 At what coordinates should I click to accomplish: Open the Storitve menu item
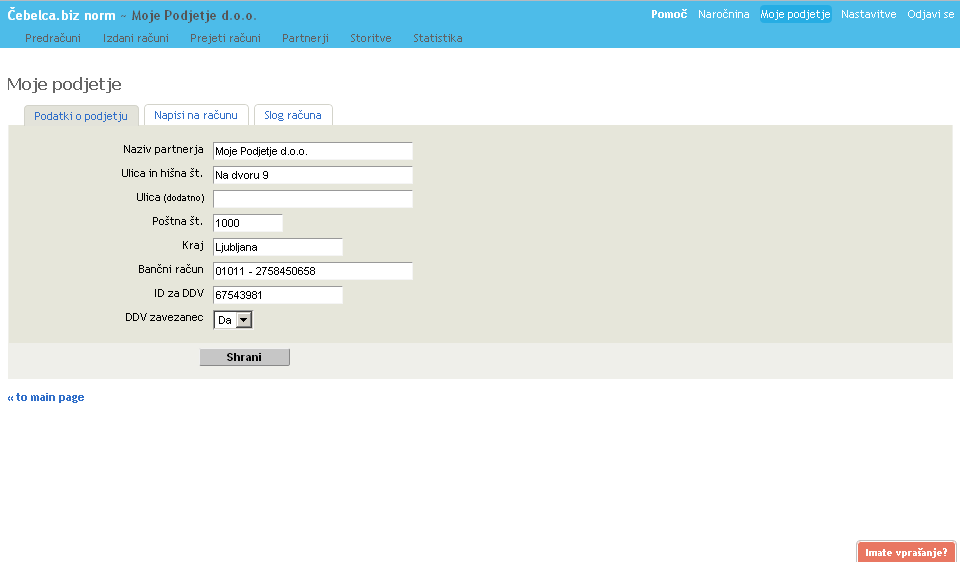(x=370, y=38)
